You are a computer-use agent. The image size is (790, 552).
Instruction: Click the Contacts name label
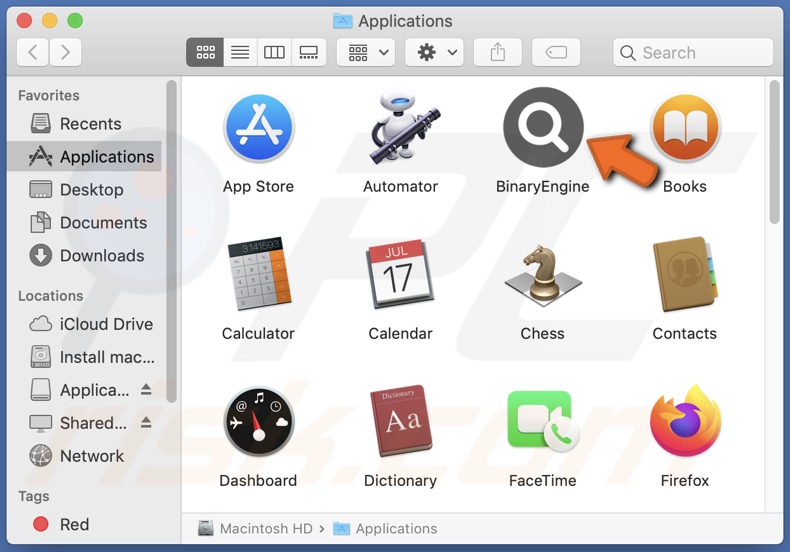pos(685,333)
